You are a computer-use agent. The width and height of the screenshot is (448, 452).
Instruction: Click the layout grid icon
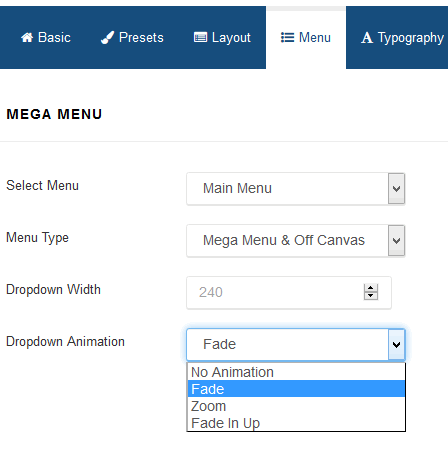[200, 37]
